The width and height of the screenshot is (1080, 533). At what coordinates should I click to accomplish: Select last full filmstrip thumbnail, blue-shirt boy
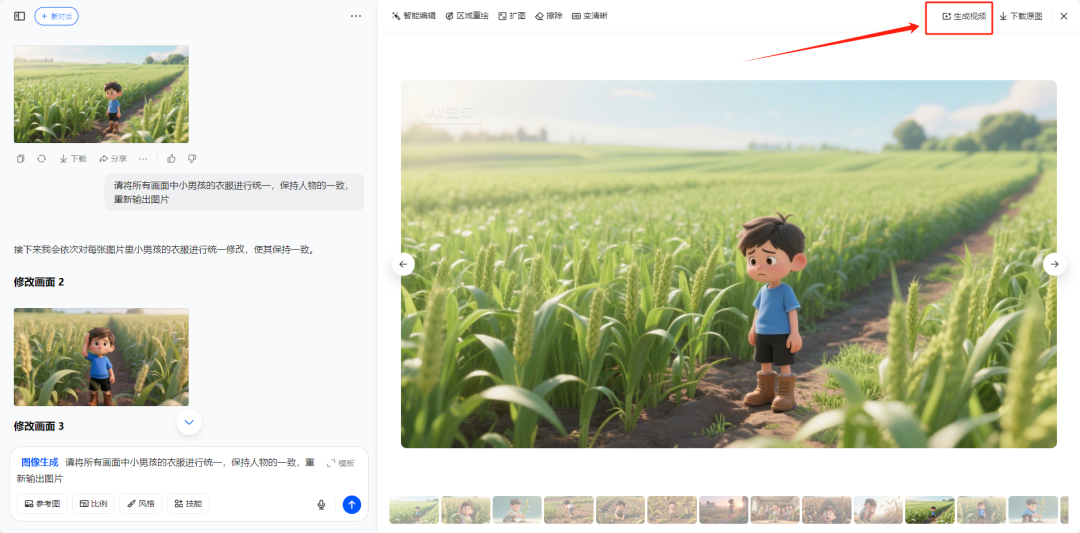1033,510
